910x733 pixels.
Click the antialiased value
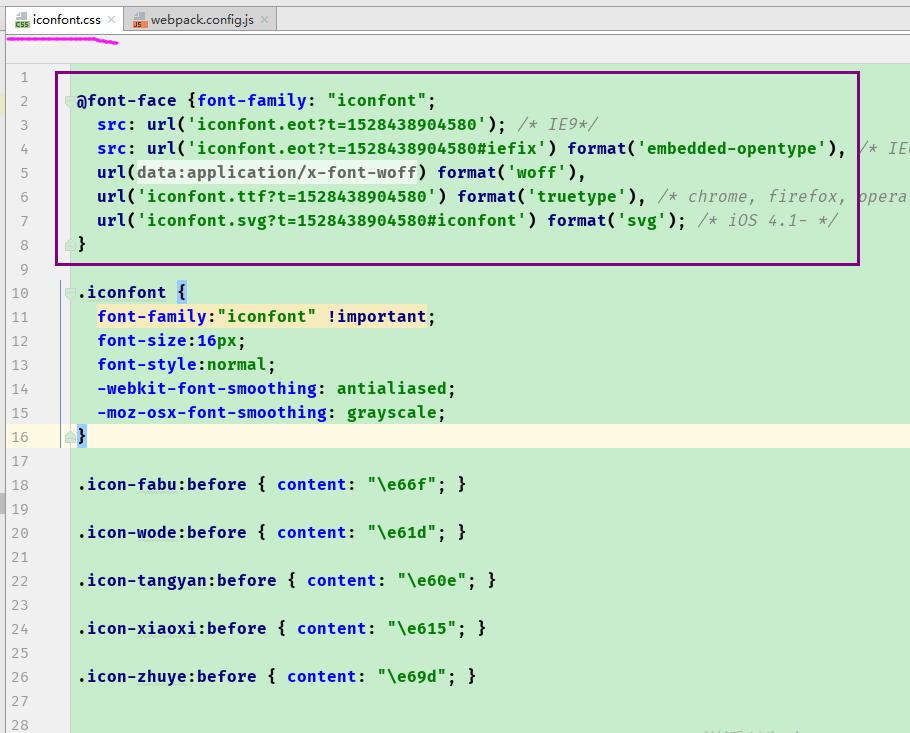392,388
